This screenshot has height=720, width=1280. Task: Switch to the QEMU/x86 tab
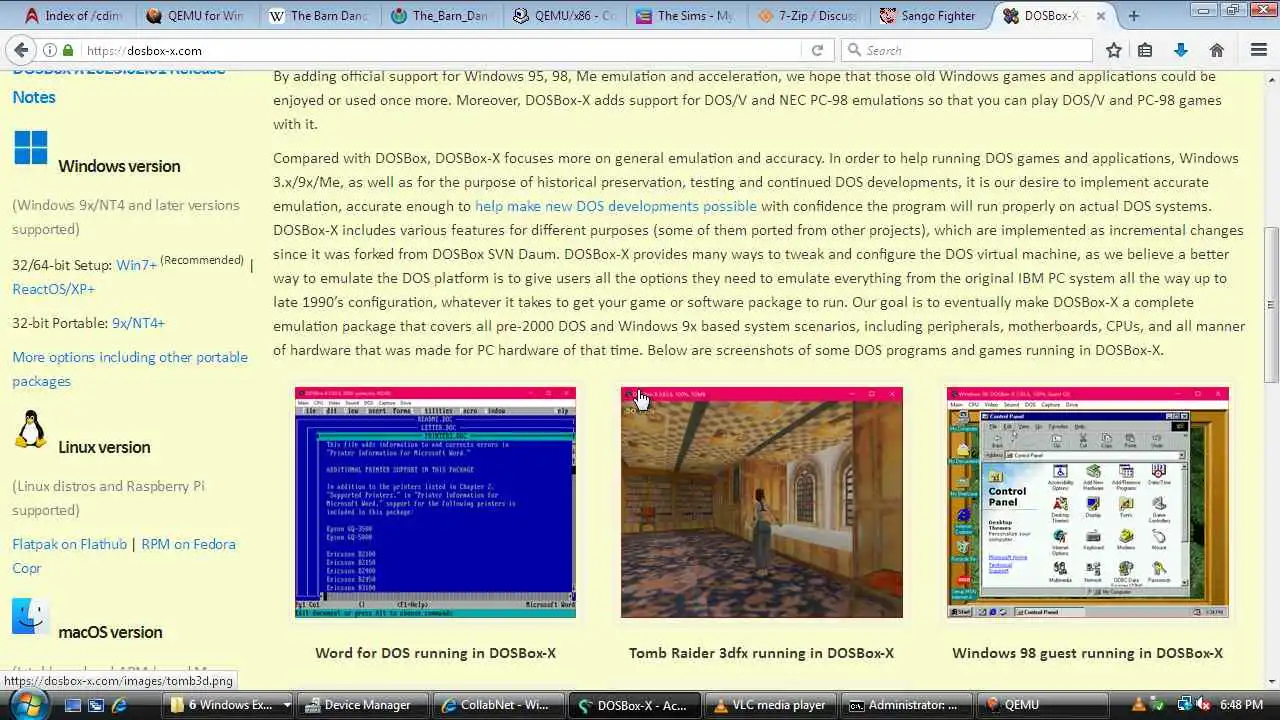563,16
